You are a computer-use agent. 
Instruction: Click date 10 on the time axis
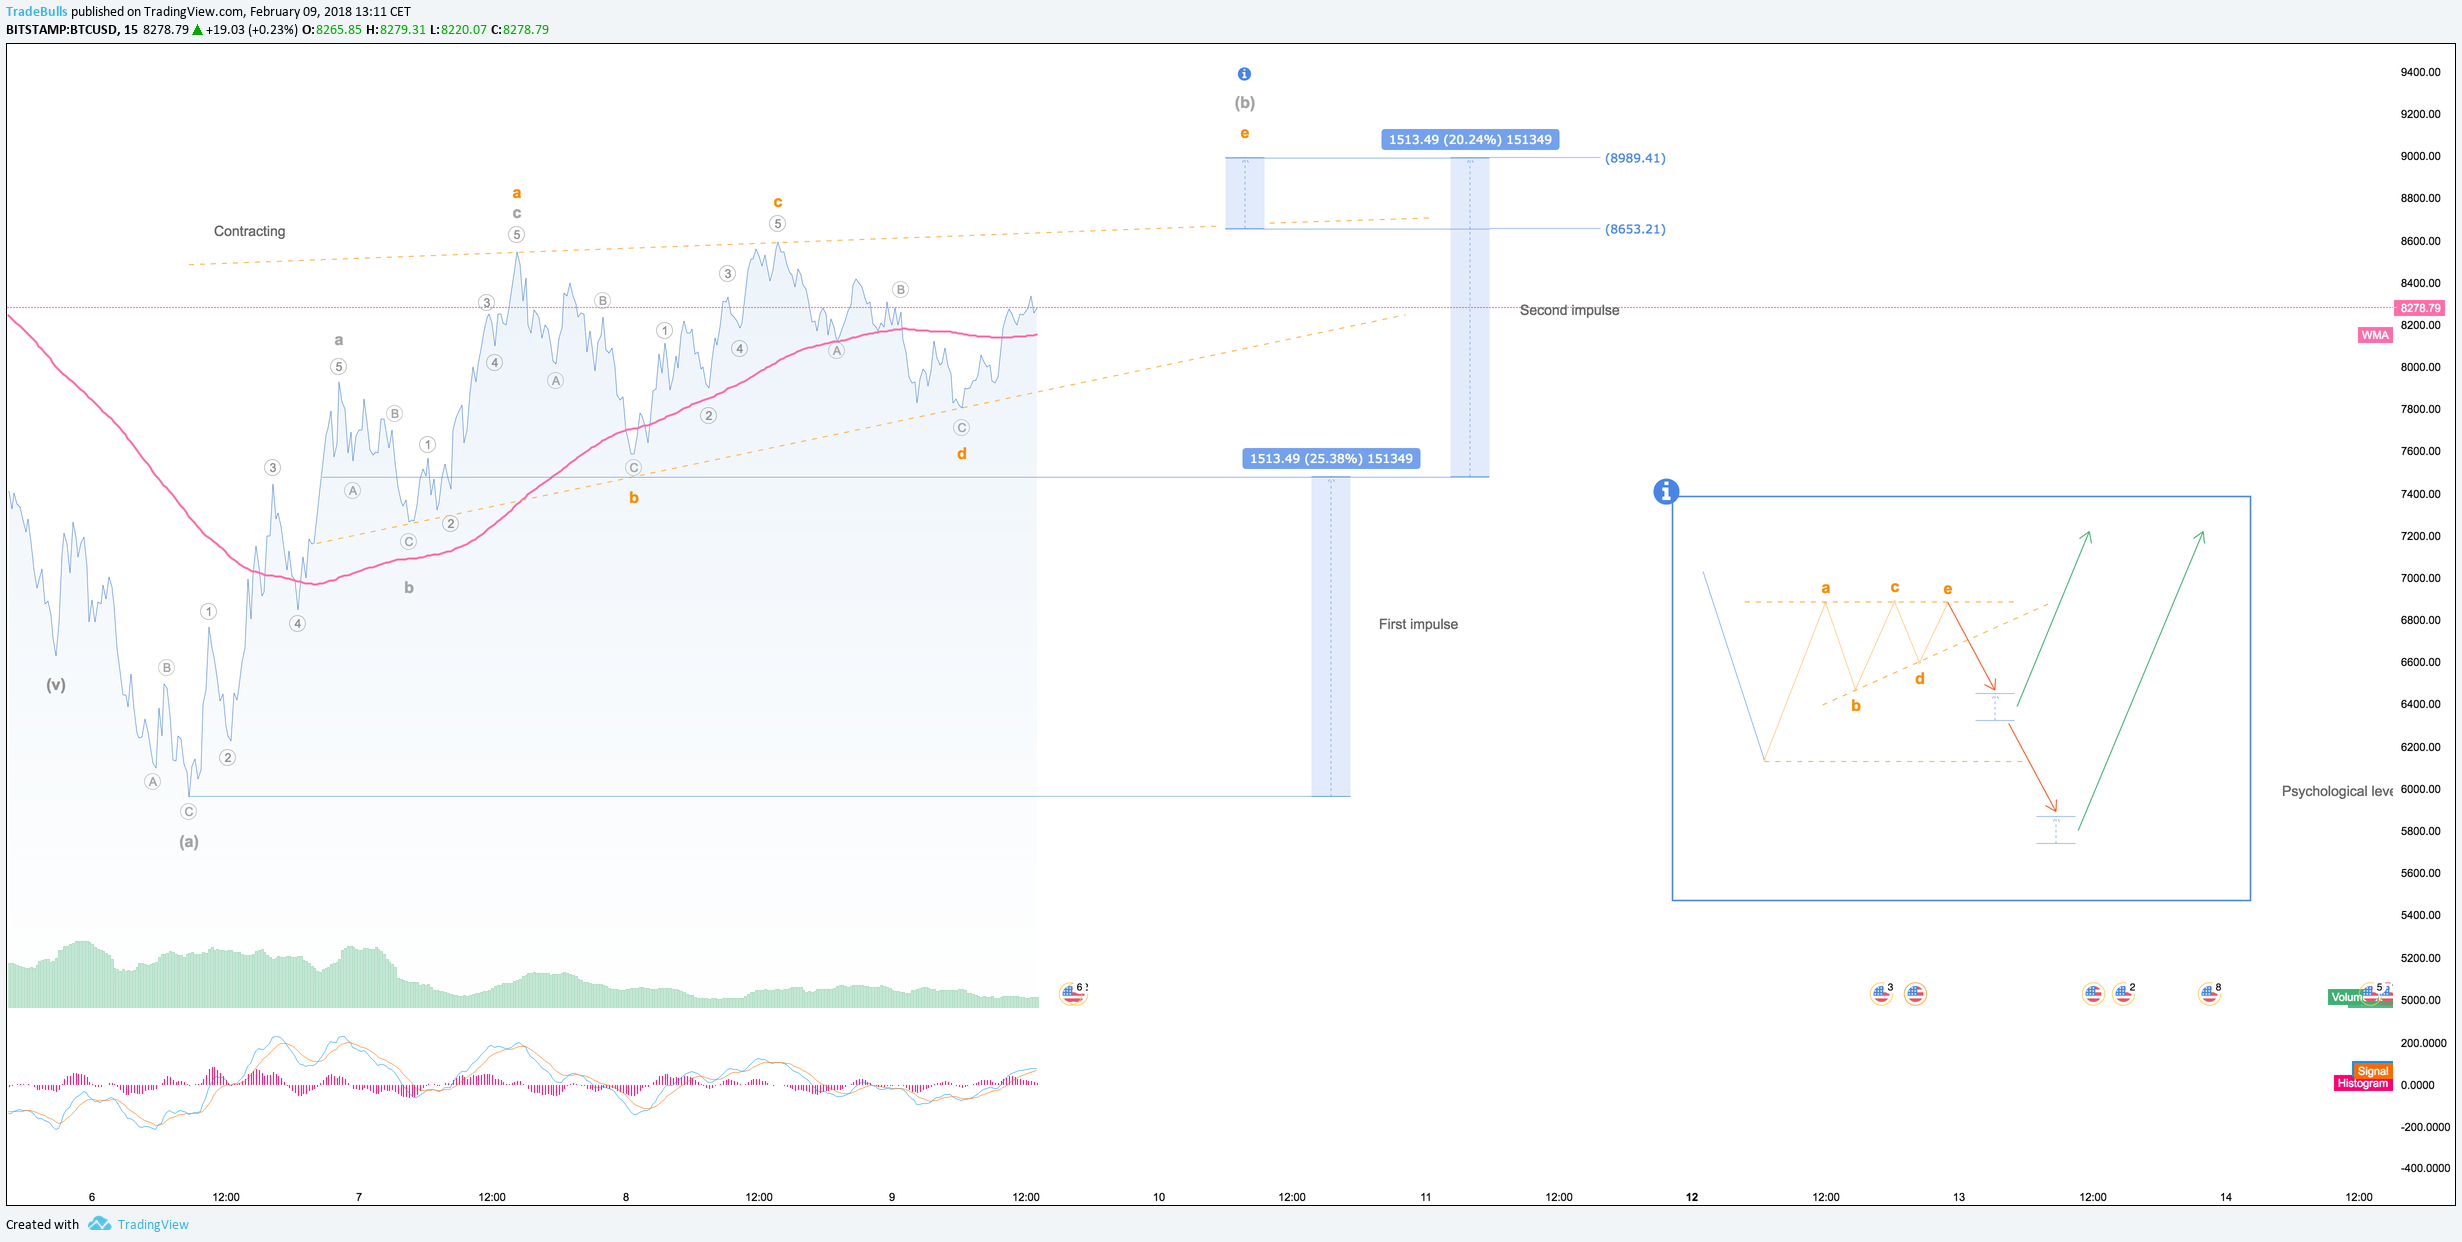pyautogui.click(x=1159, y=1197)
